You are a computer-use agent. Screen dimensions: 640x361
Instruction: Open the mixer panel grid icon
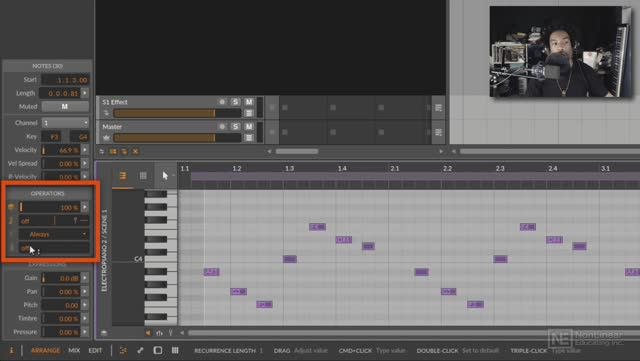click(x=175, y=350)
